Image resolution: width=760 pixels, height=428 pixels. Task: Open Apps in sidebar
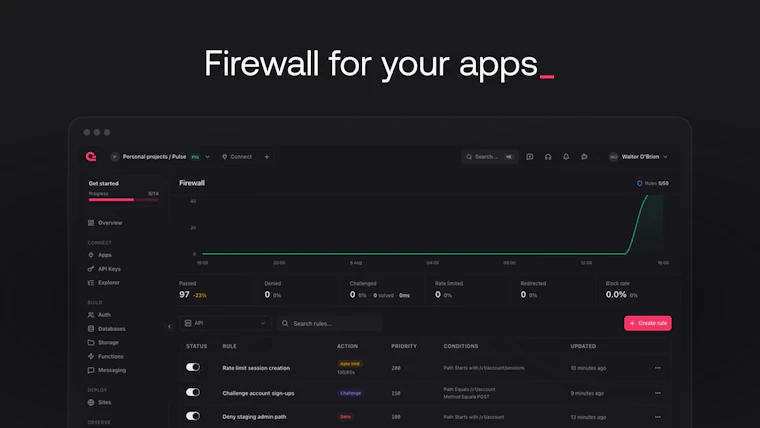coord(100,254)
